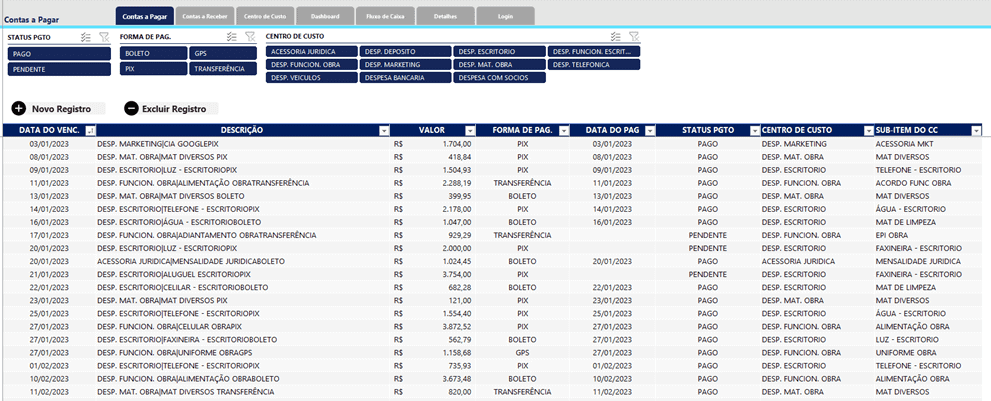Switch to Contas a Pagar tab

coord(145,16)
